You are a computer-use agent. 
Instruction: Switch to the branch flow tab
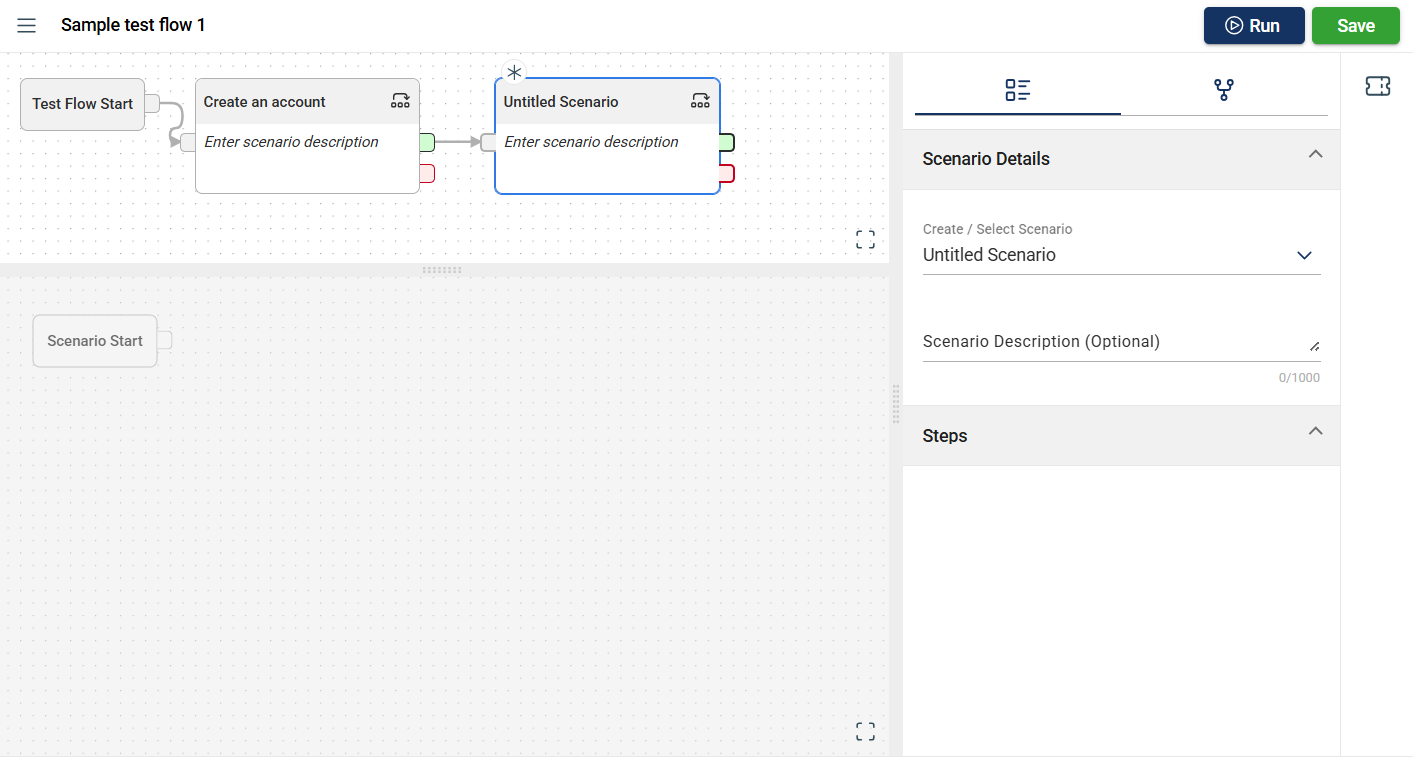[1223, 90]
